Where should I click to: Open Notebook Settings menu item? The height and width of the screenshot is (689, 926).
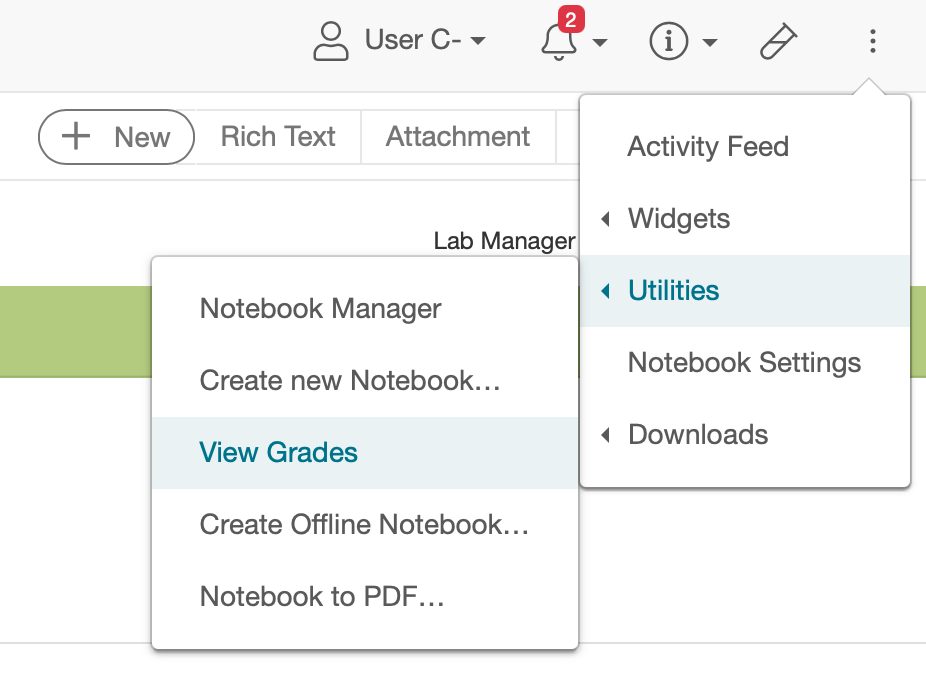[x=744, y=362]
